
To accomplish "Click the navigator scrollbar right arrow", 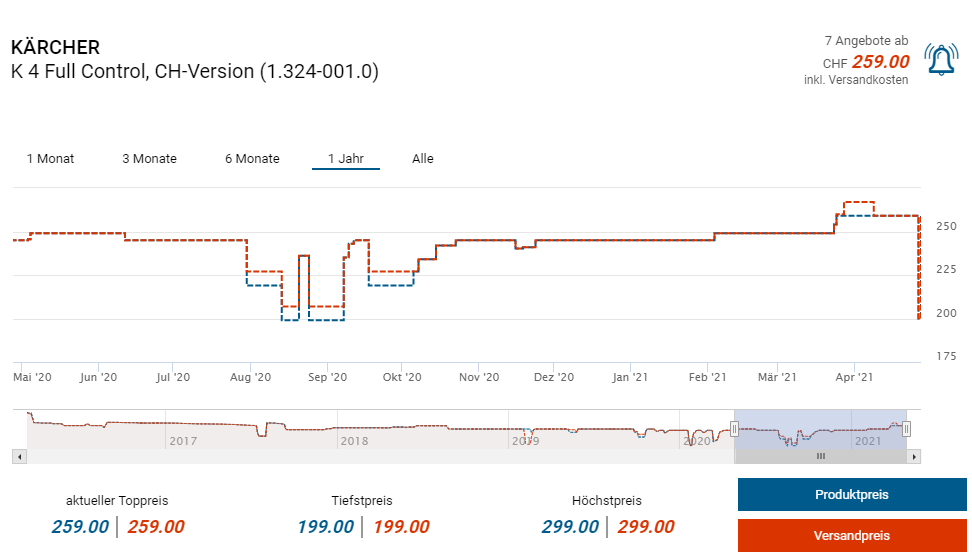I will [x=914, y=456].
